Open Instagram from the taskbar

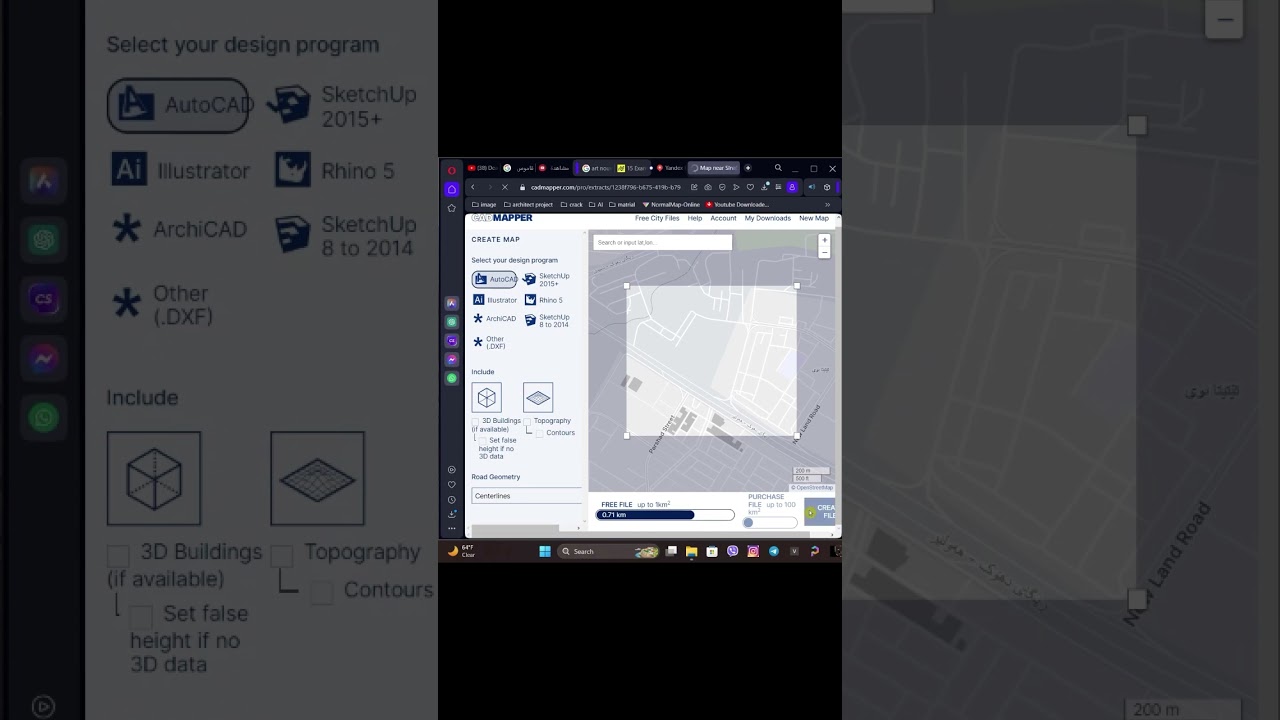[753, 551]
